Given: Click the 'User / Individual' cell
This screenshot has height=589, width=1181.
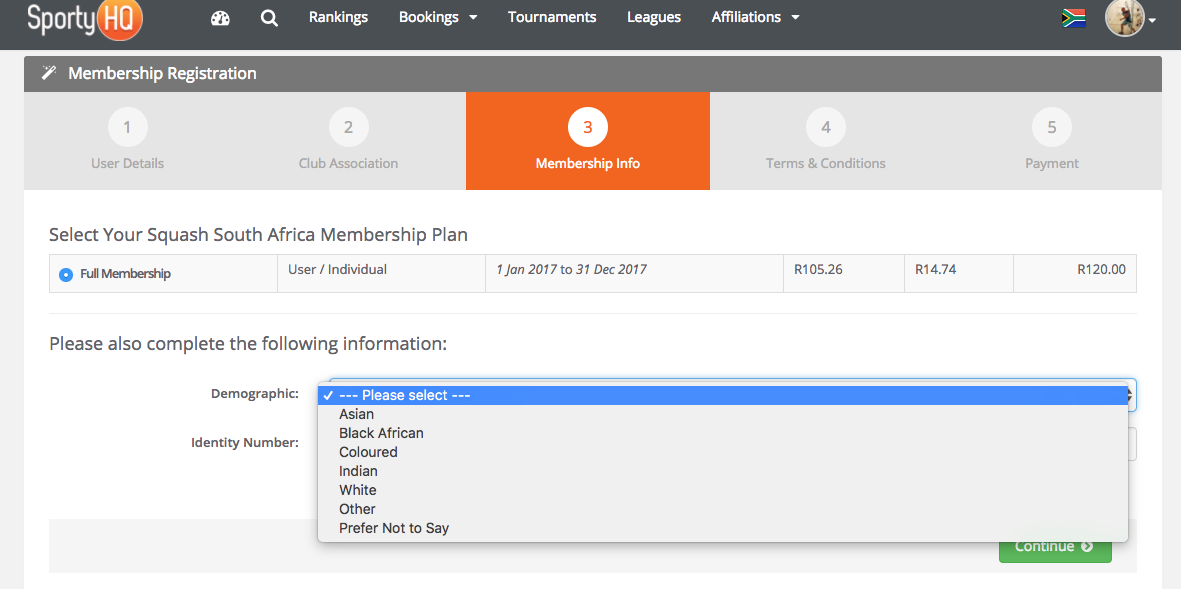Looking at the screenshot, I should pyautogui.click(x=382, y=273).
